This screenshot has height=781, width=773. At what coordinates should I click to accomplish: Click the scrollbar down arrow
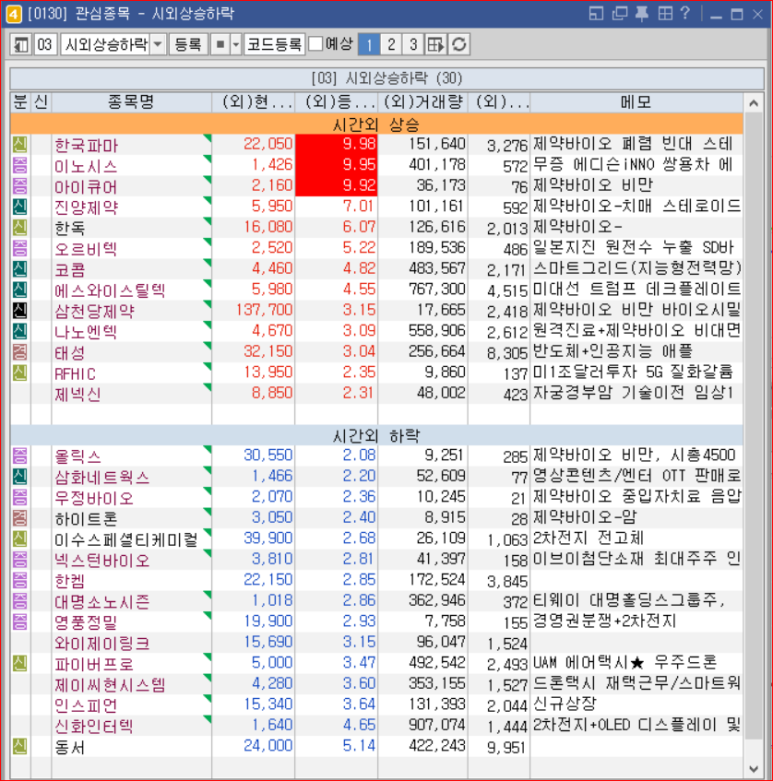pos(754,769)
